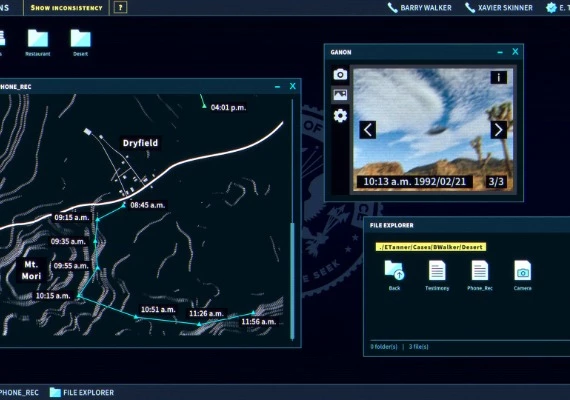Screen dimensions: 570x400
Task: Click the folder and file count status text
Action: 399,347
